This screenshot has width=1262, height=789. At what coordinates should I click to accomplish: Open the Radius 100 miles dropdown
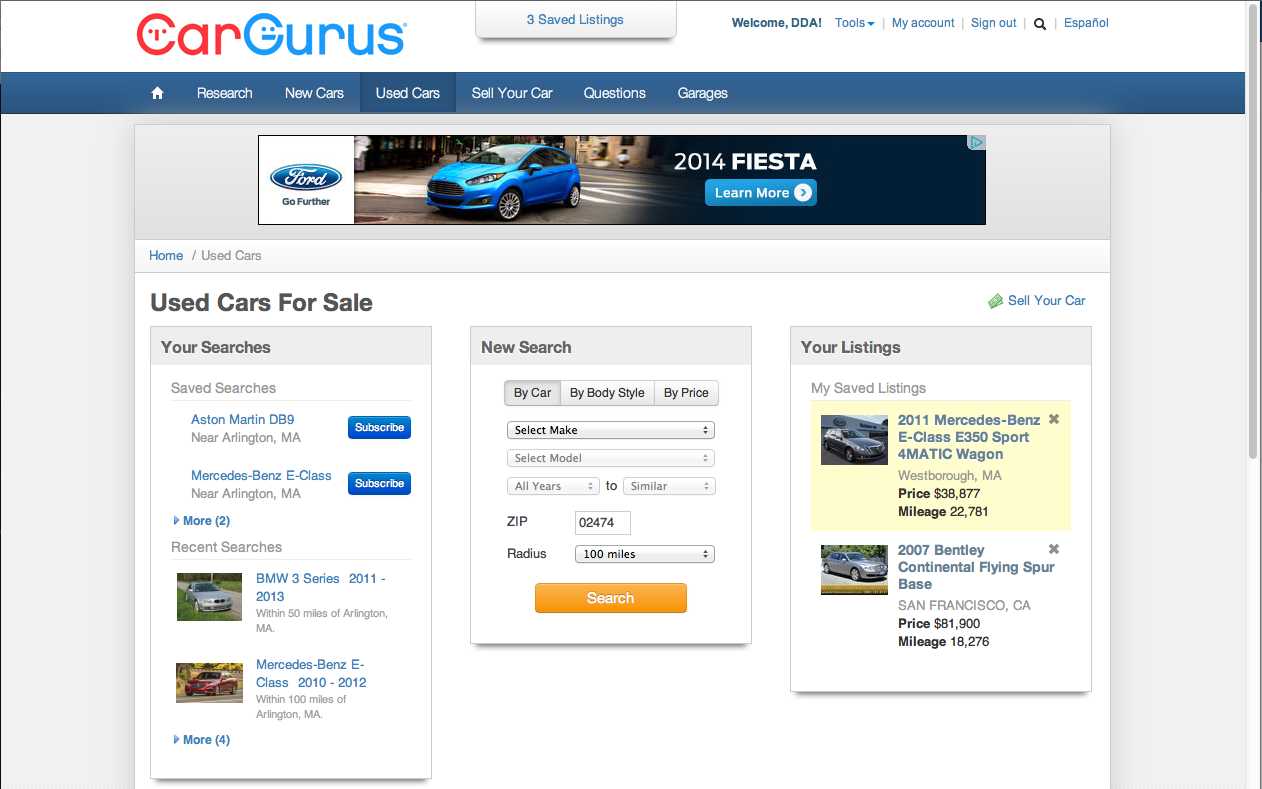(645, 554)
